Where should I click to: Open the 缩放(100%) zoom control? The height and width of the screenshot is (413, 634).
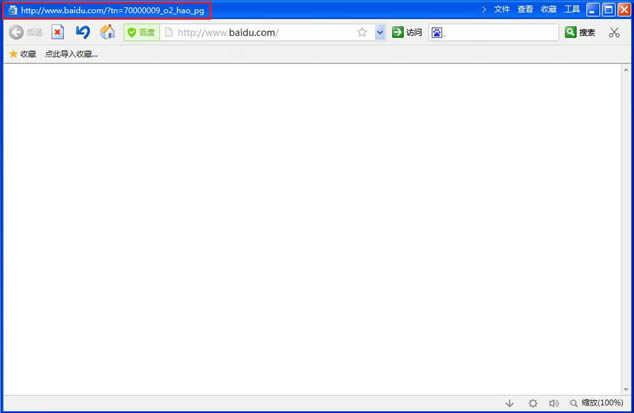[597, 403]
